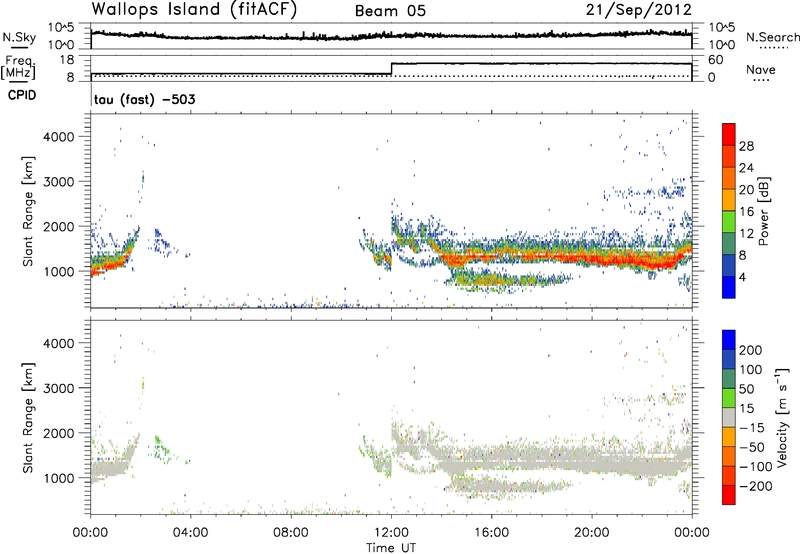Click the 'tau (fast) -503' text
The width and height of the screenshot is (800, 554).
pyautogui.click(x=144, y=99)
